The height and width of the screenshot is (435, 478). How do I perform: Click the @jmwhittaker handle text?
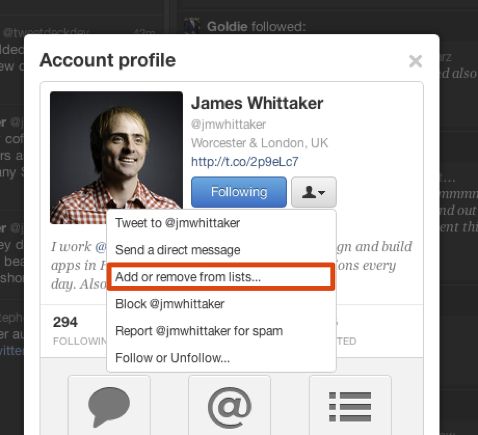click(228, 125)
